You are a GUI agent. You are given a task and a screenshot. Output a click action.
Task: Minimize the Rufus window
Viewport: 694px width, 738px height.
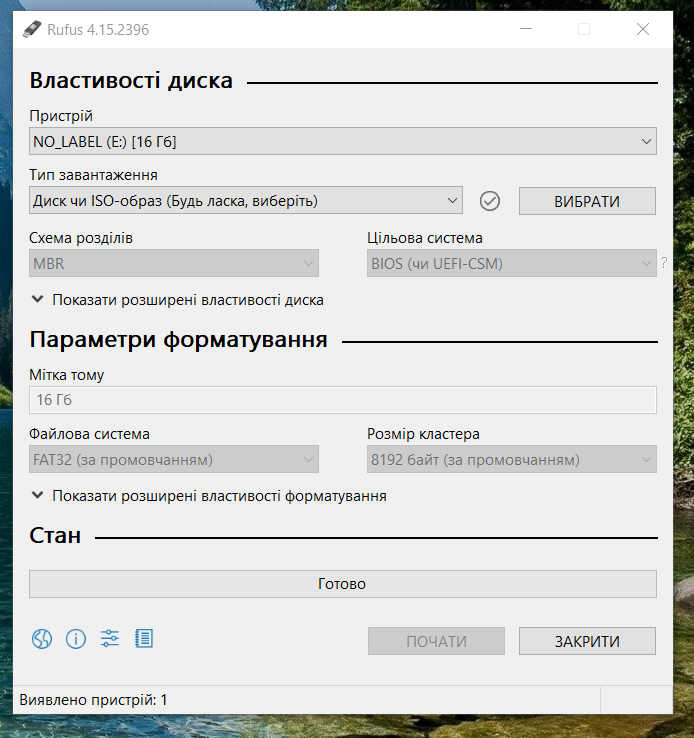click(526, 29)
